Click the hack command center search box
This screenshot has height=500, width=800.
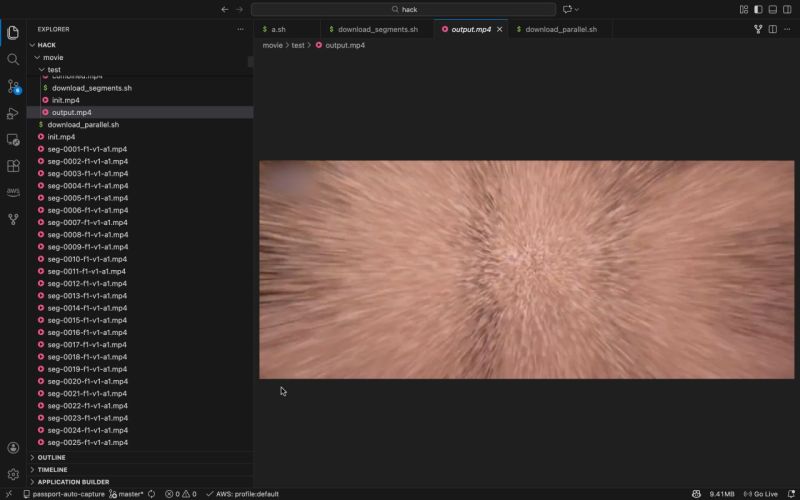(403, 9)
